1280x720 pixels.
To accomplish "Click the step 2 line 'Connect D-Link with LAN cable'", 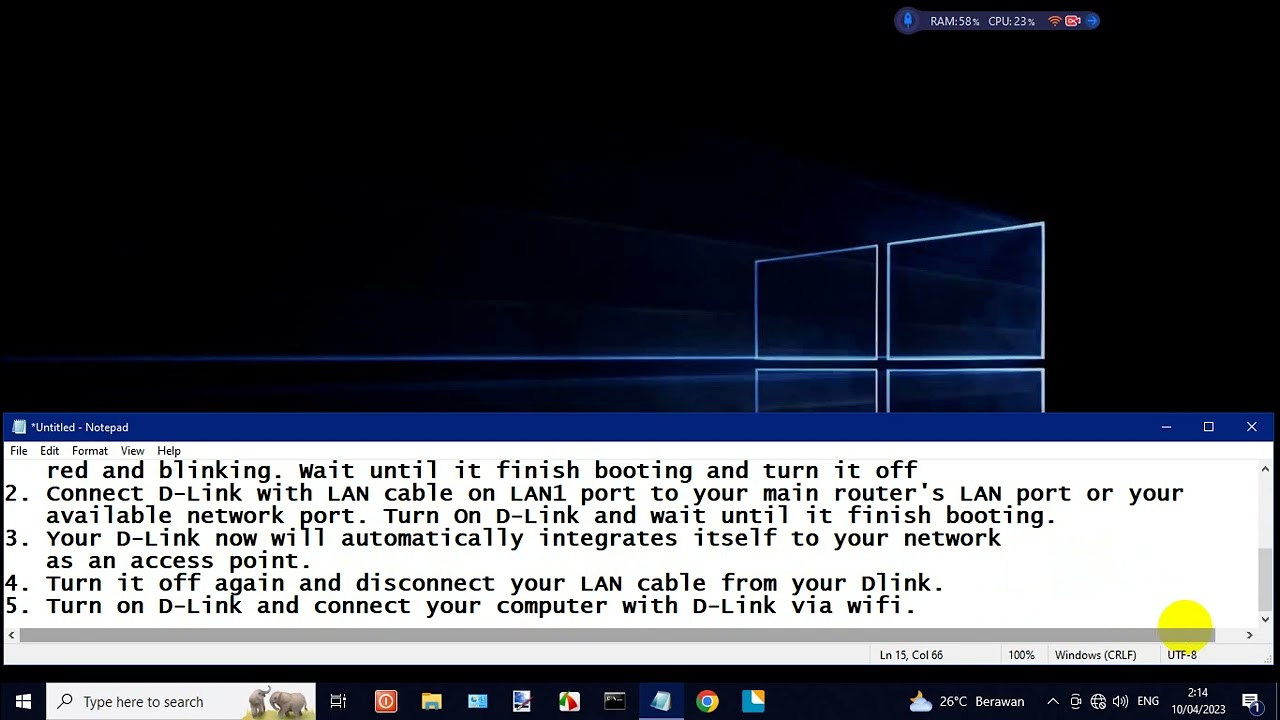I will click(594, 493).
